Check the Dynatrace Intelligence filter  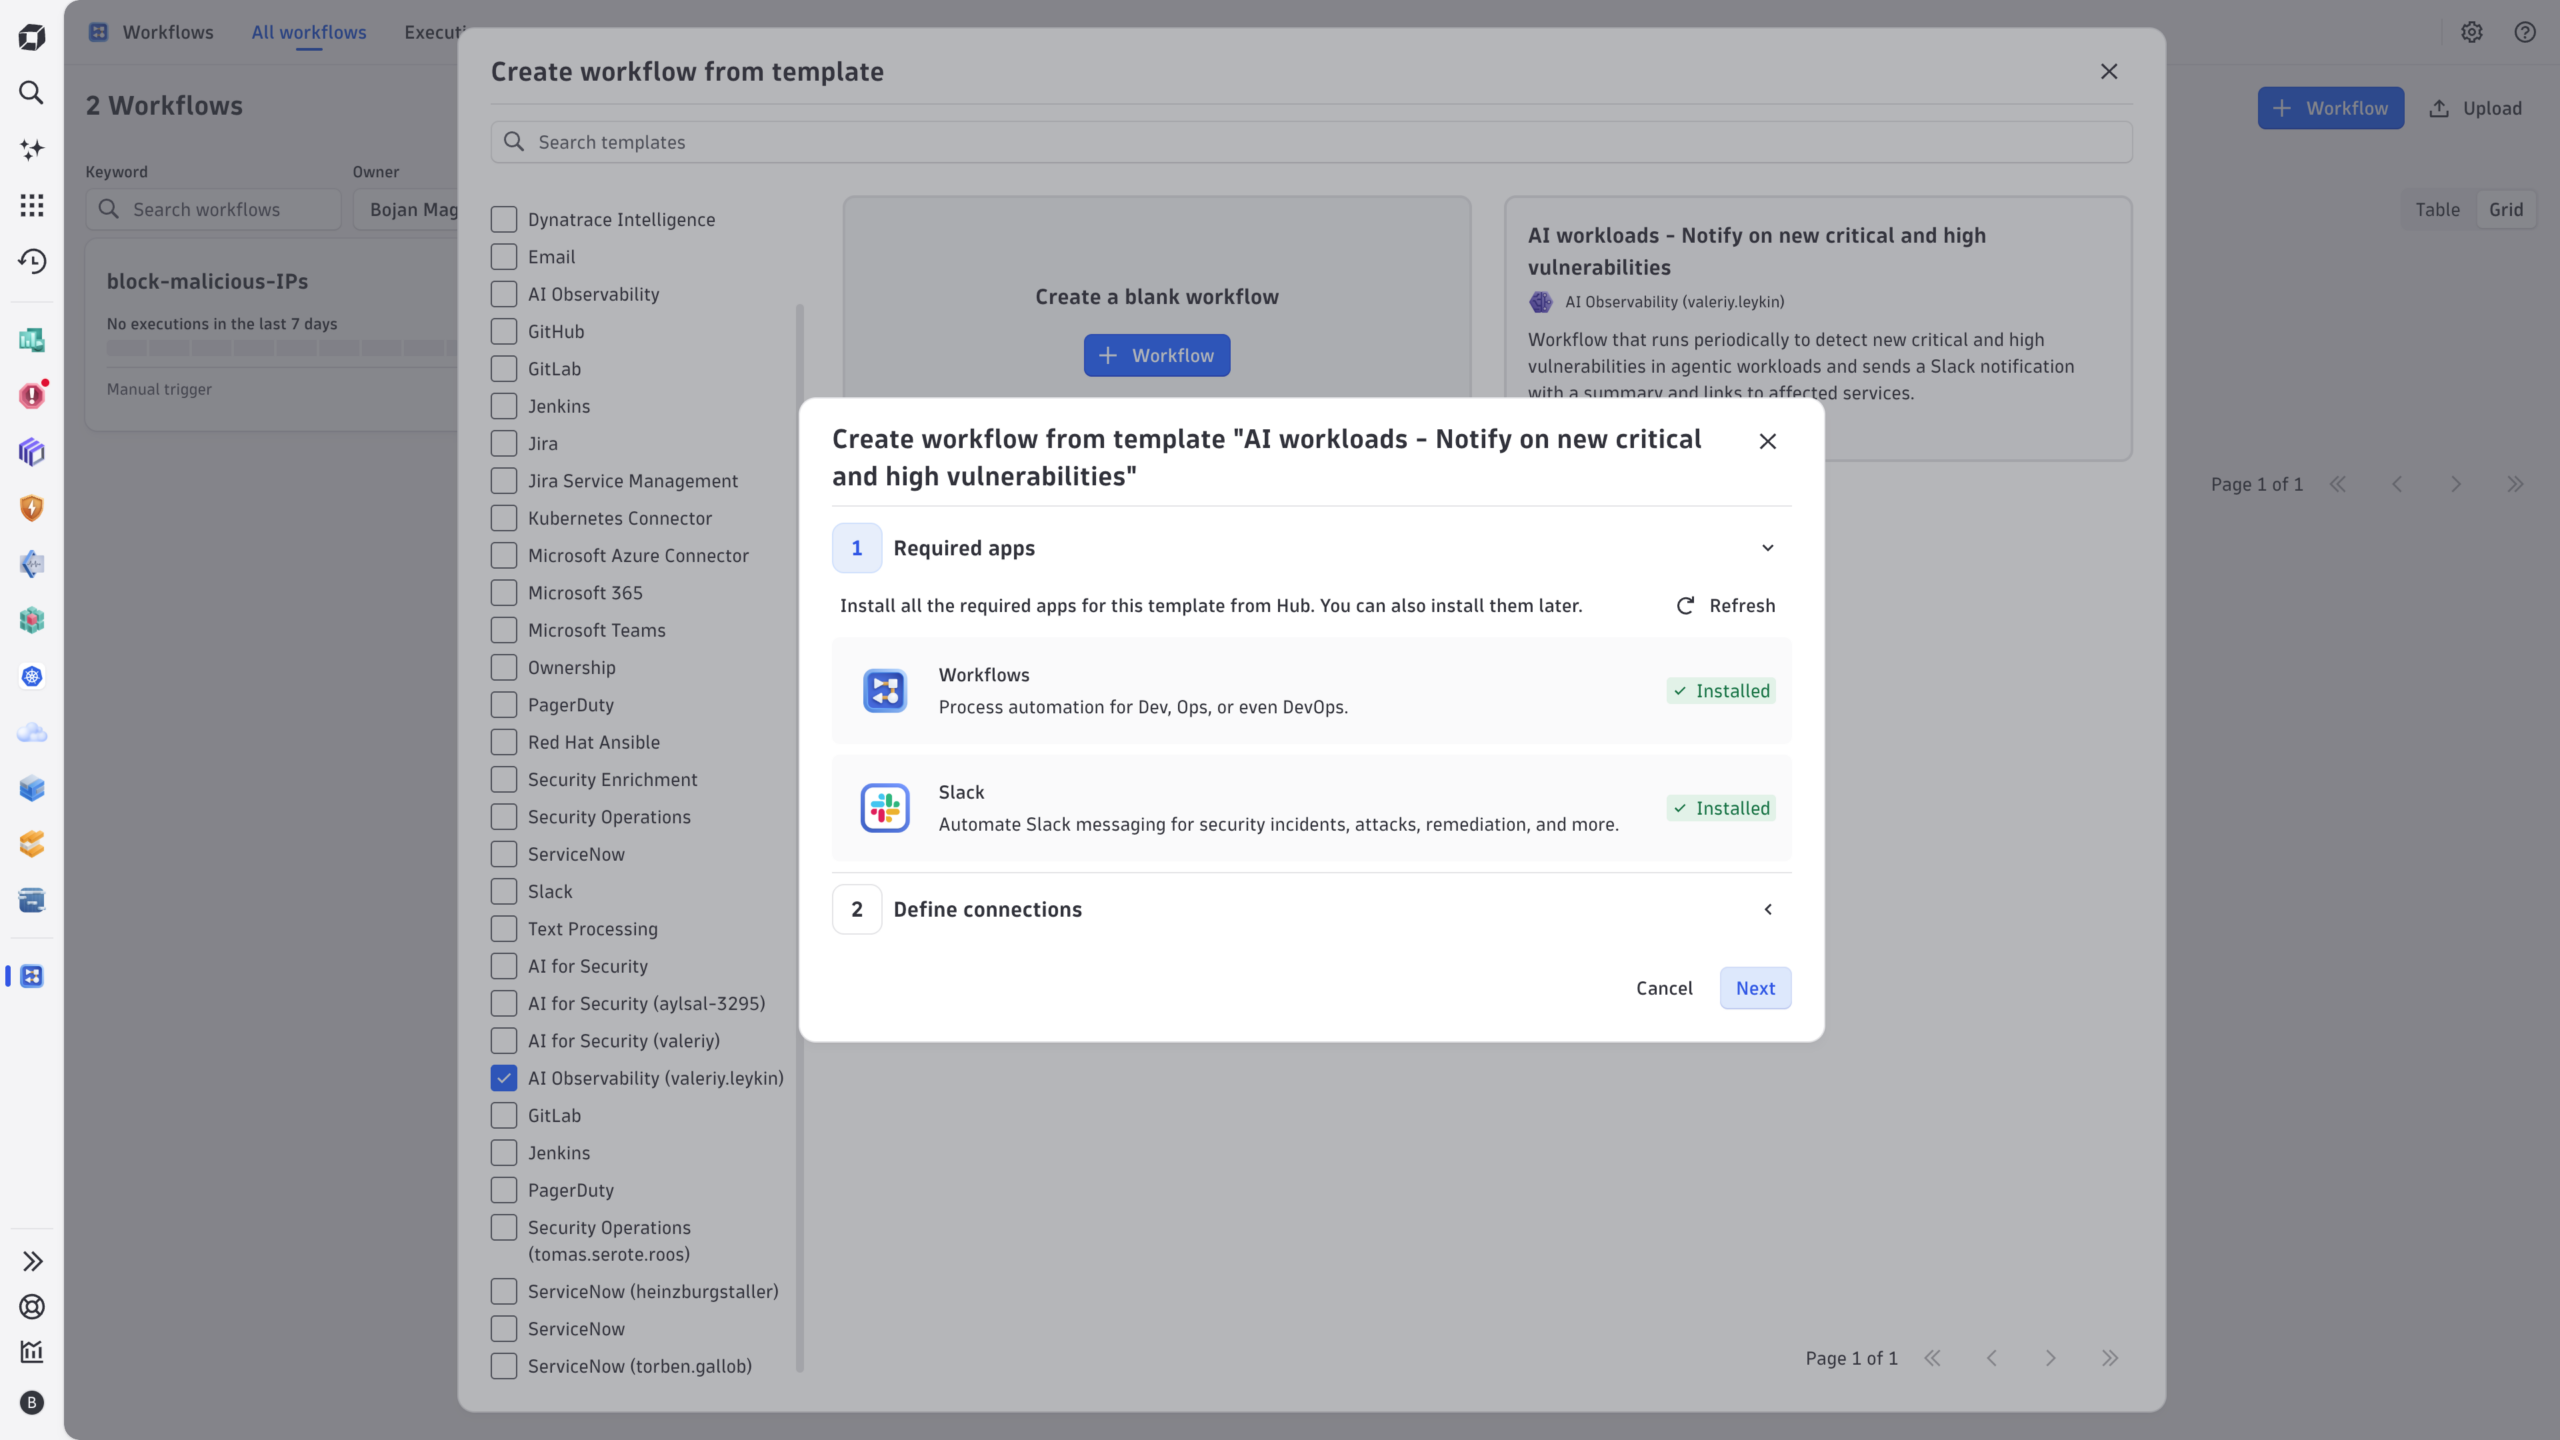click(504, 220)
